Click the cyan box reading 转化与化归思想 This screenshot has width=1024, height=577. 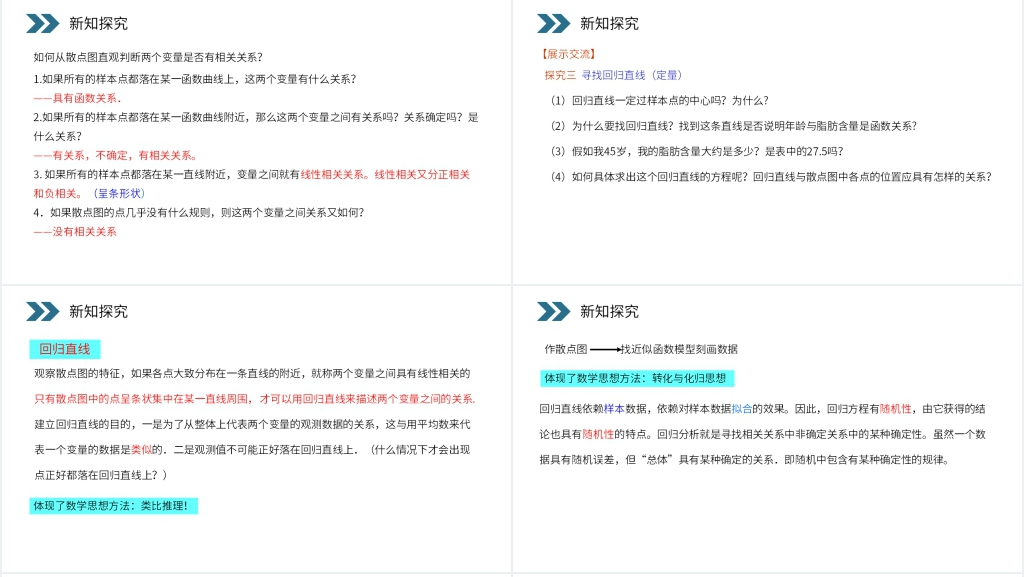(x=637, y=379)
